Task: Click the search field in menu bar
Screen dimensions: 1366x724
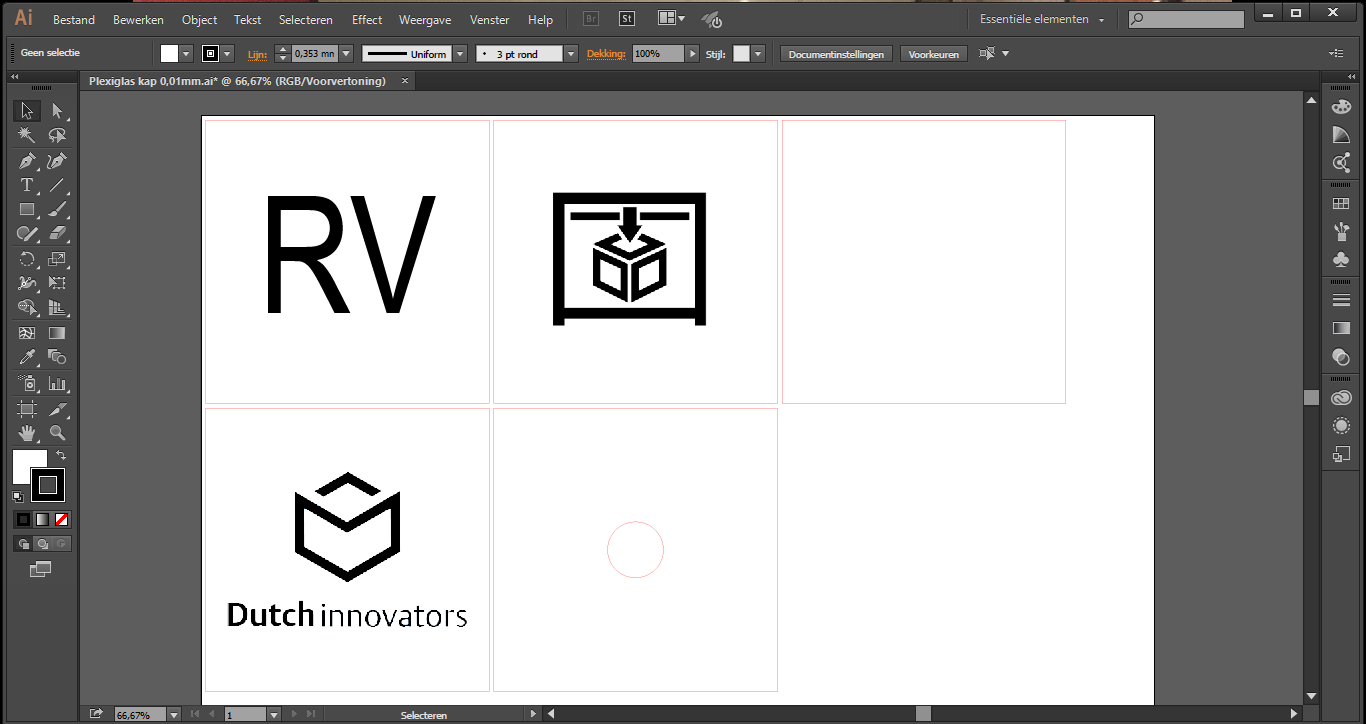Action: (x=1186, y=19)
